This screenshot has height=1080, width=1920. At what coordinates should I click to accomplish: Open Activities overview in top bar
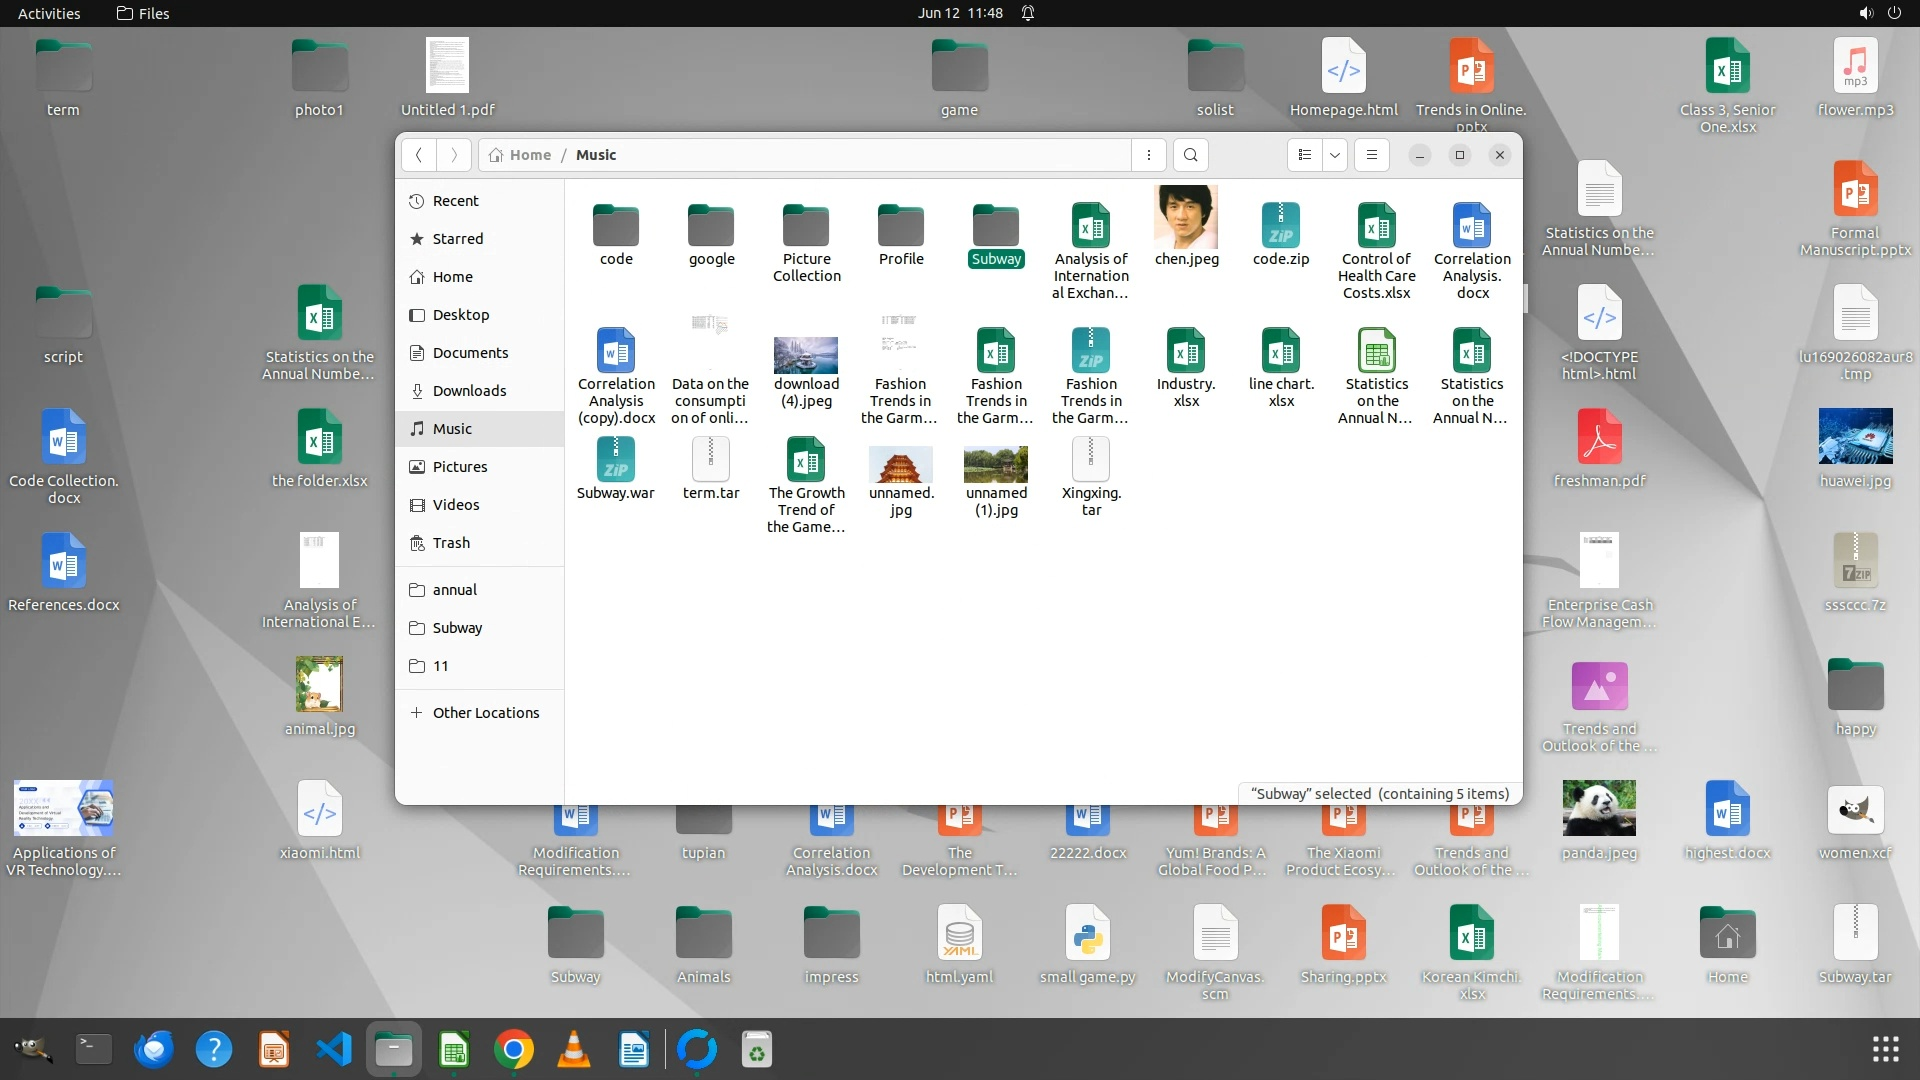click(x=49, y=13)
